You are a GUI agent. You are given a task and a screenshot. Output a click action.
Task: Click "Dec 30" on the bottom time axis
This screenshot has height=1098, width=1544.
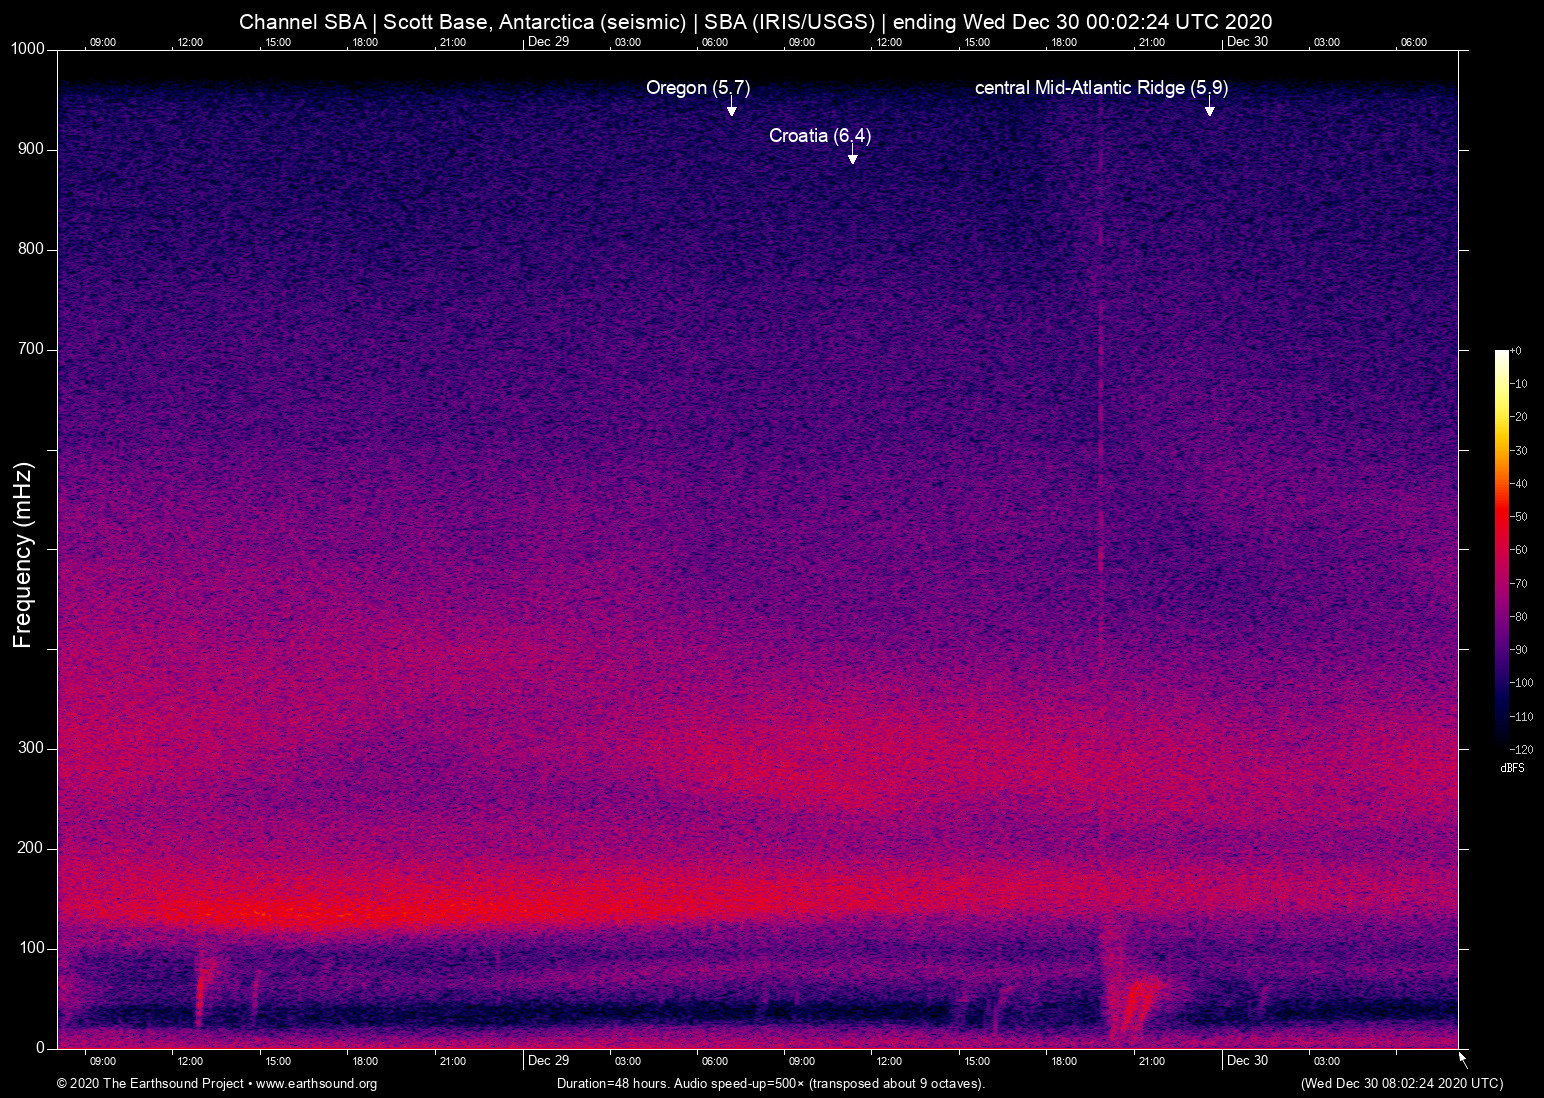tap(1247, 1061)
